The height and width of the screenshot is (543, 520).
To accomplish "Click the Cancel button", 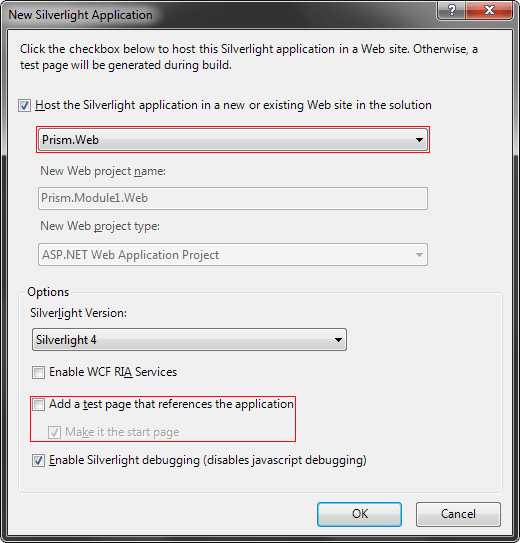I will point(458,514).
